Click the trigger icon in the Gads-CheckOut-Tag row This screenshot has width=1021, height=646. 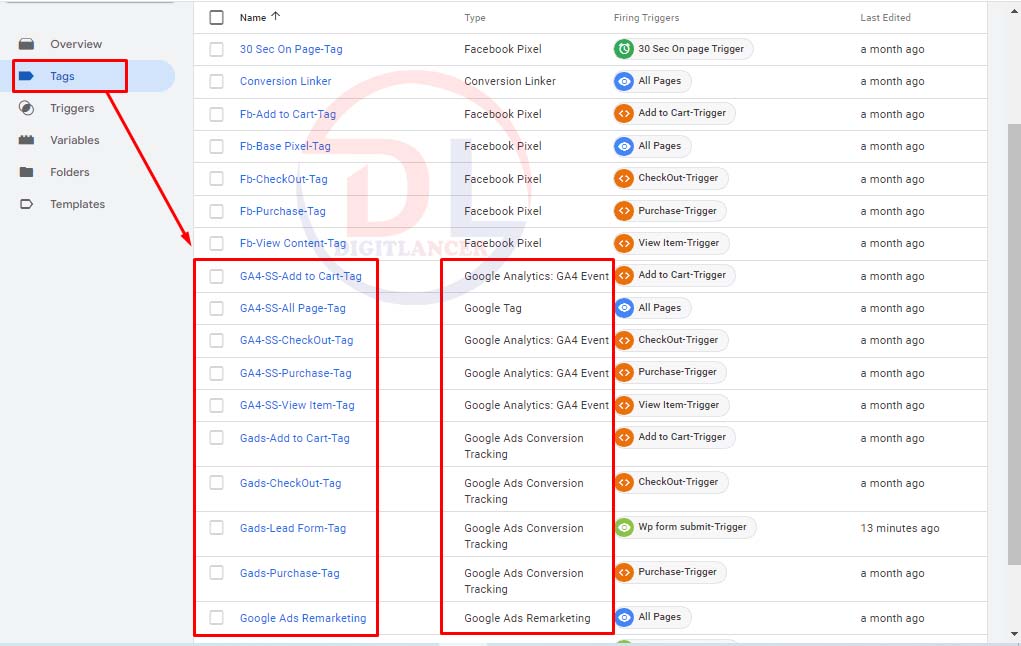pyautogui.click(x=624, y=482)
